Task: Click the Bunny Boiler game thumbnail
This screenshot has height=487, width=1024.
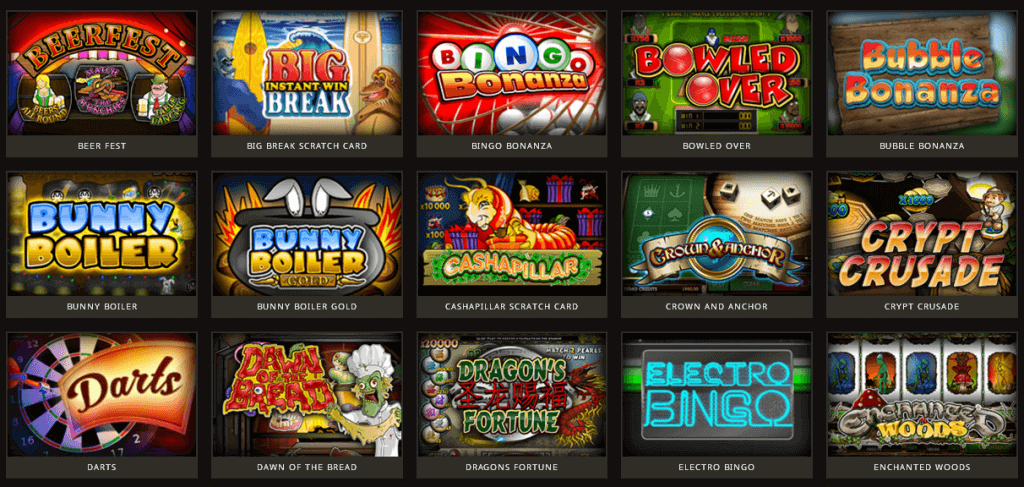Action: pyautogui.click(x=102, y=234)
